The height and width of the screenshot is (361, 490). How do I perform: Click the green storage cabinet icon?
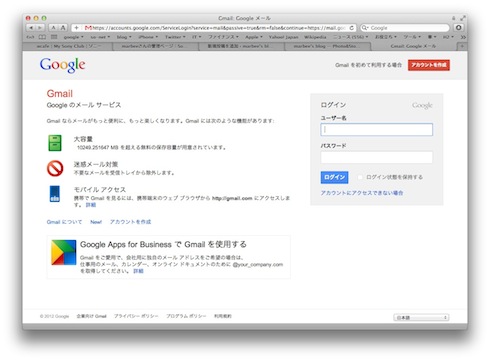click(x=55, y=143)
